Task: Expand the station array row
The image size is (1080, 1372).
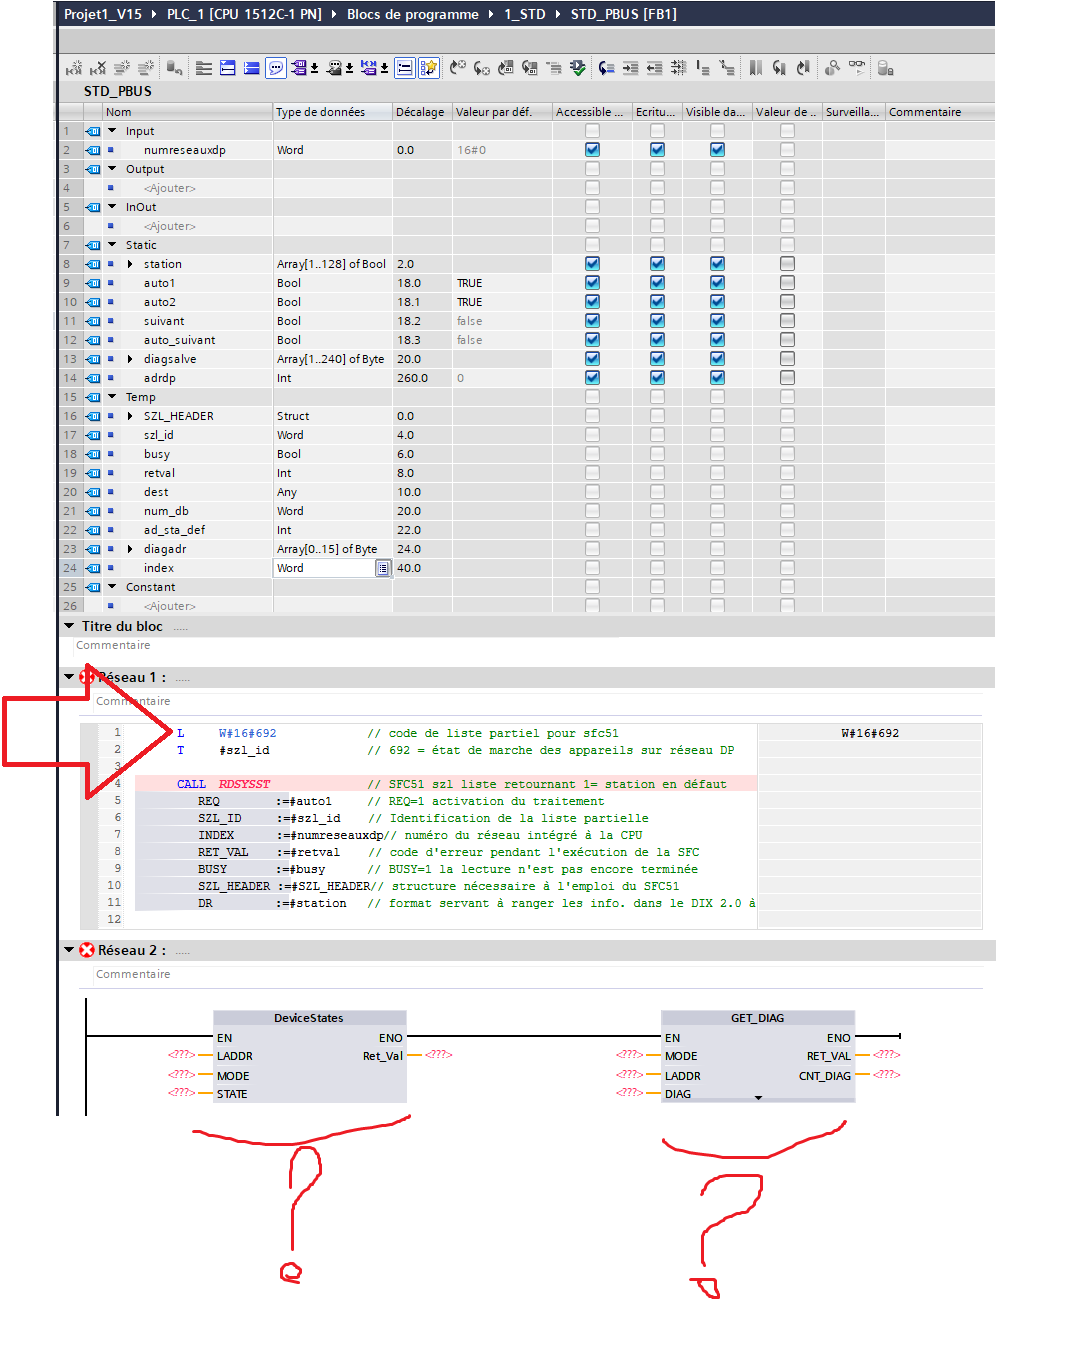Action: (130, 264)
